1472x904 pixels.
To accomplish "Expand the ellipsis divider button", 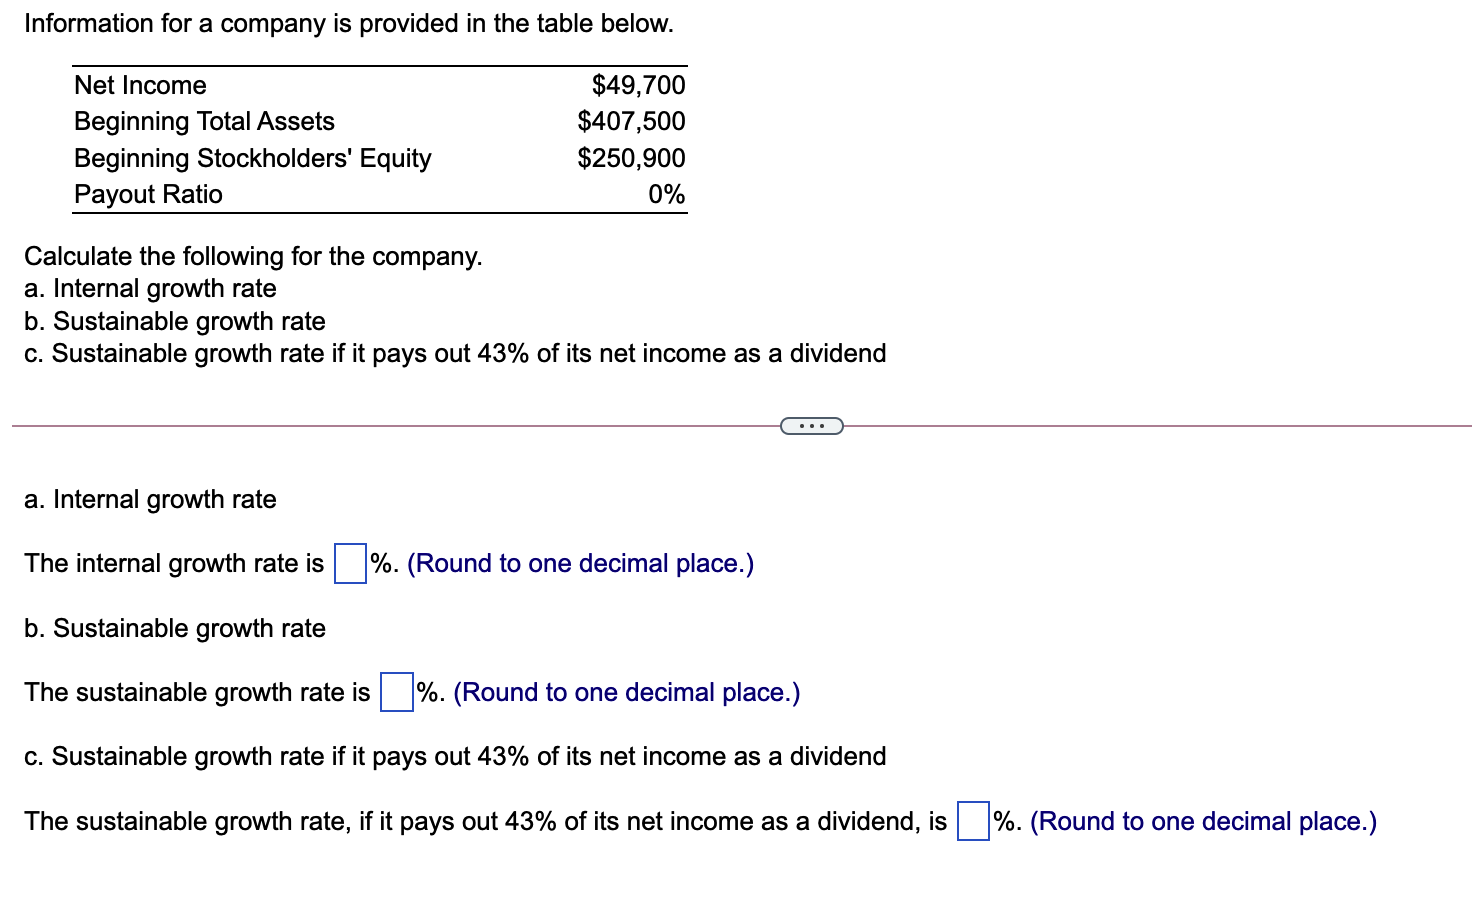I will (811, 425).
